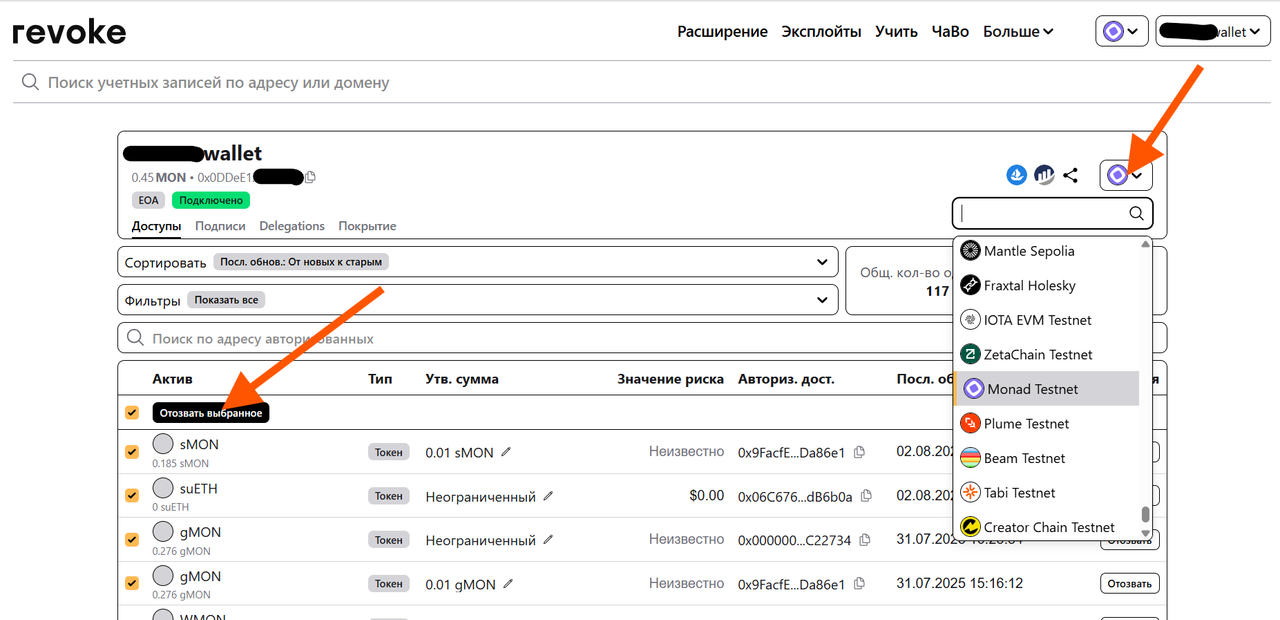1280x620 pixels.
Task: Click the Отозвать выбранное button
Action: pyautogui.click(x=211, y=413)
